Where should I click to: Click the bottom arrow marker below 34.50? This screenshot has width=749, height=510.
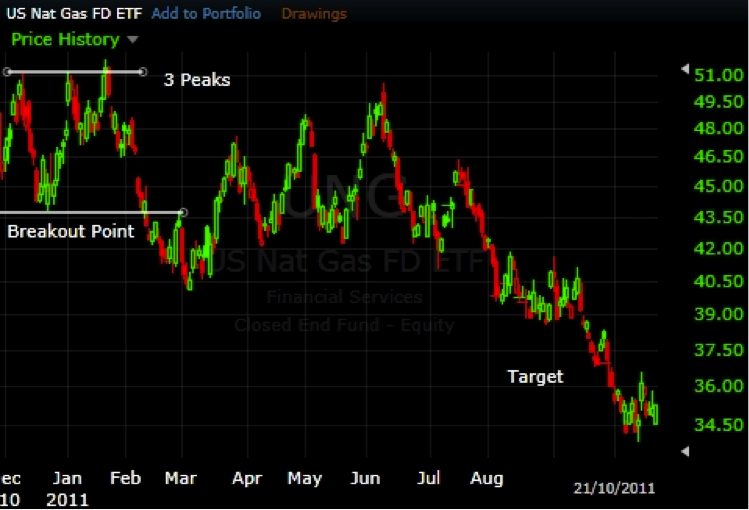point(685,452)
